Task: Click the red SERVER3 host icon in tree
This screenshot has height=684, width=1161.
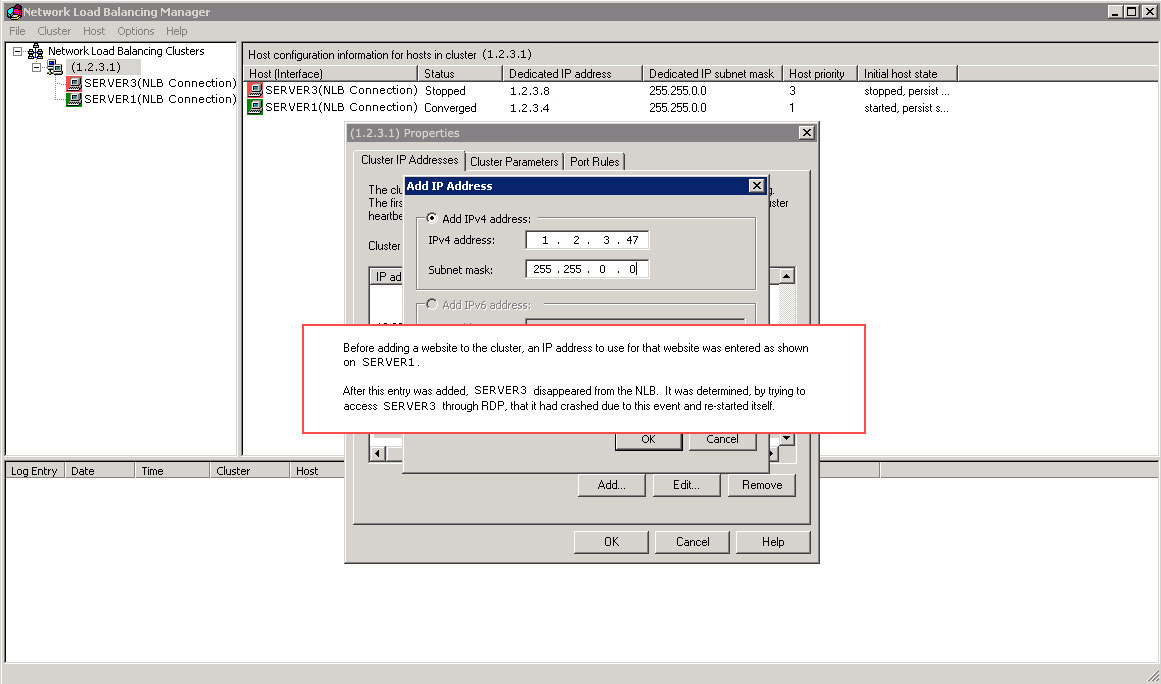Action: (73, 83)
